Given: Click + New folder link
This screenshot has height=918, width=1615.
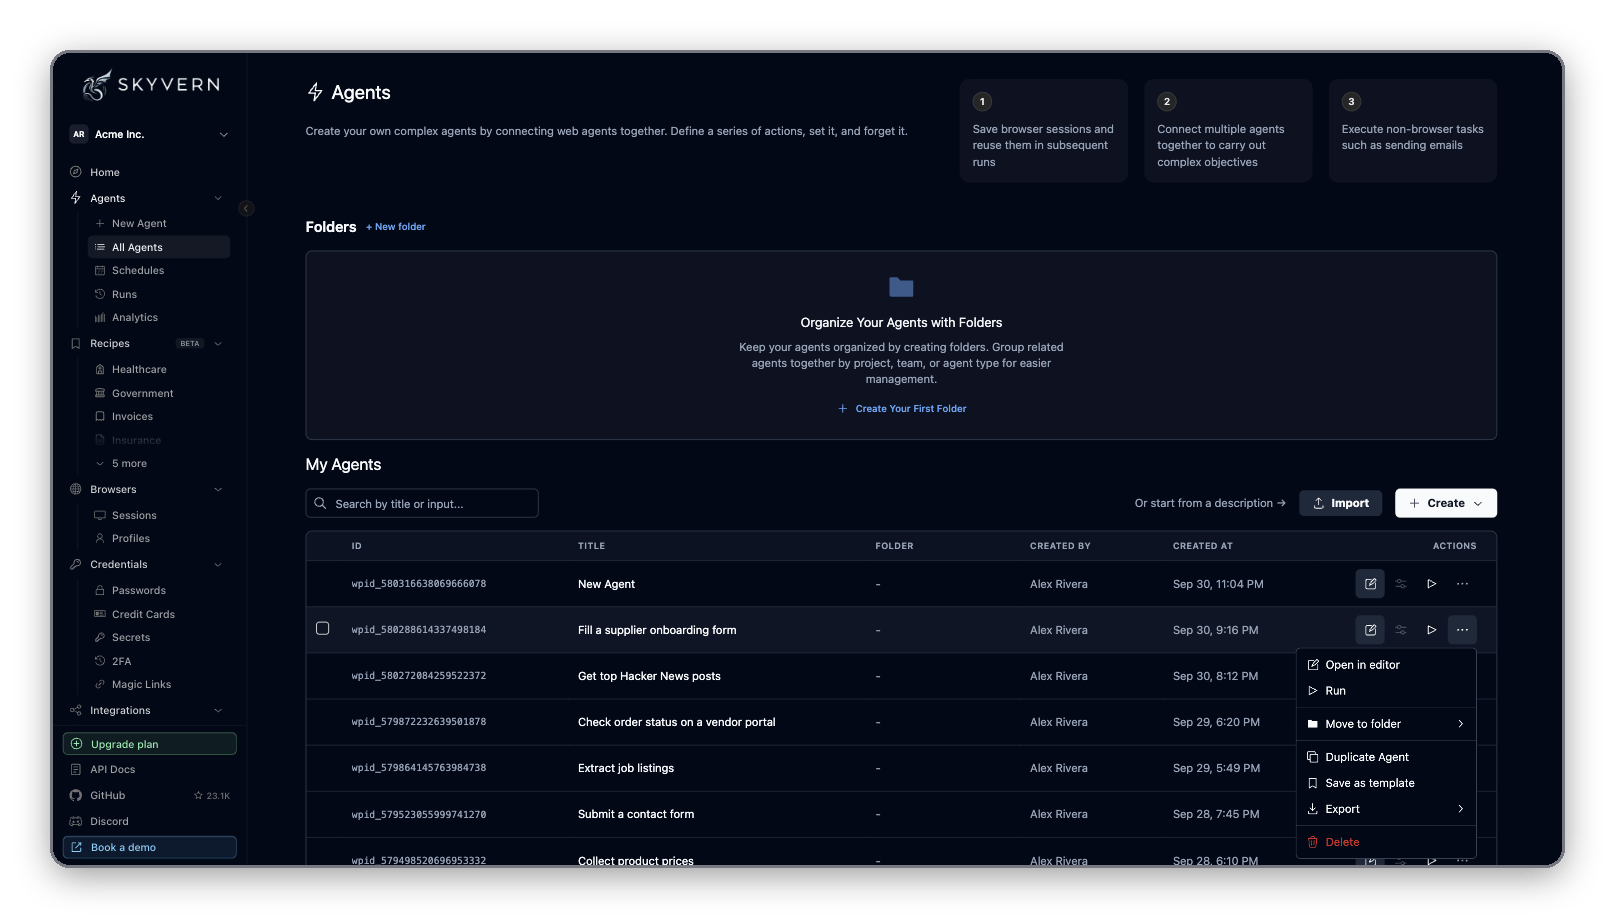Looking at the screenshot, I should click(396, 227).
